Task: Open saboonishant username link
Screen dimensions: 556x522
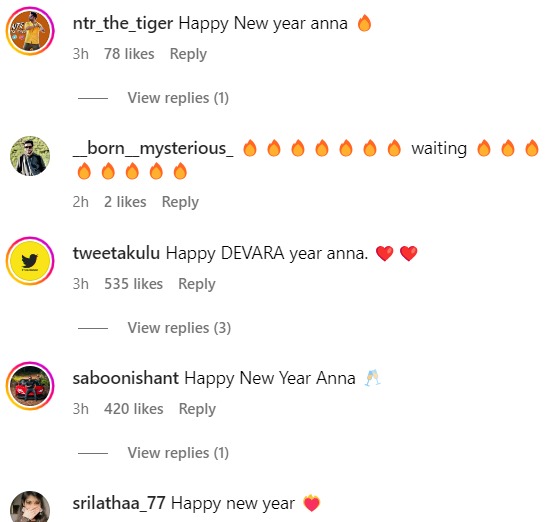Action: [126, 378]
